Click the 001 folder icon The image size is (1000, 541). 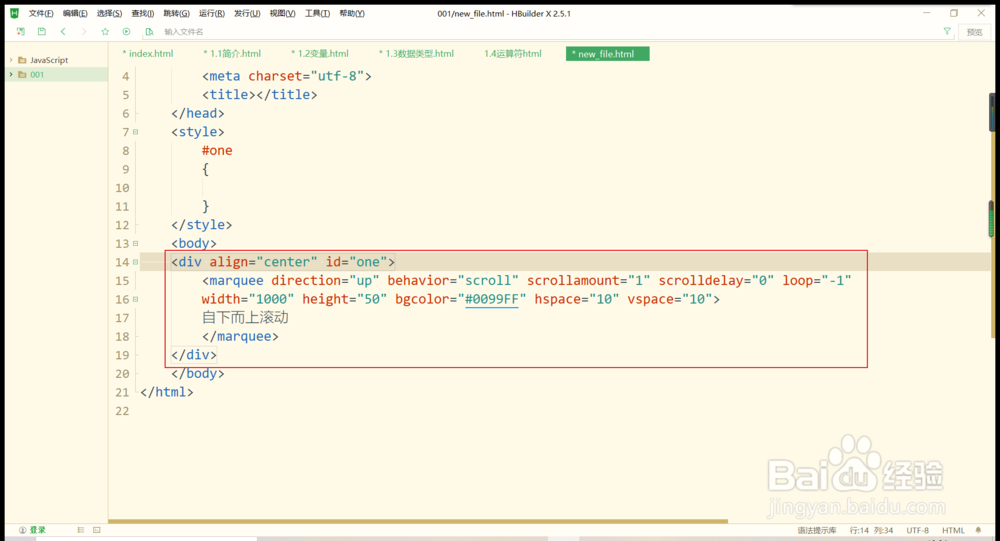click(22, 75)
